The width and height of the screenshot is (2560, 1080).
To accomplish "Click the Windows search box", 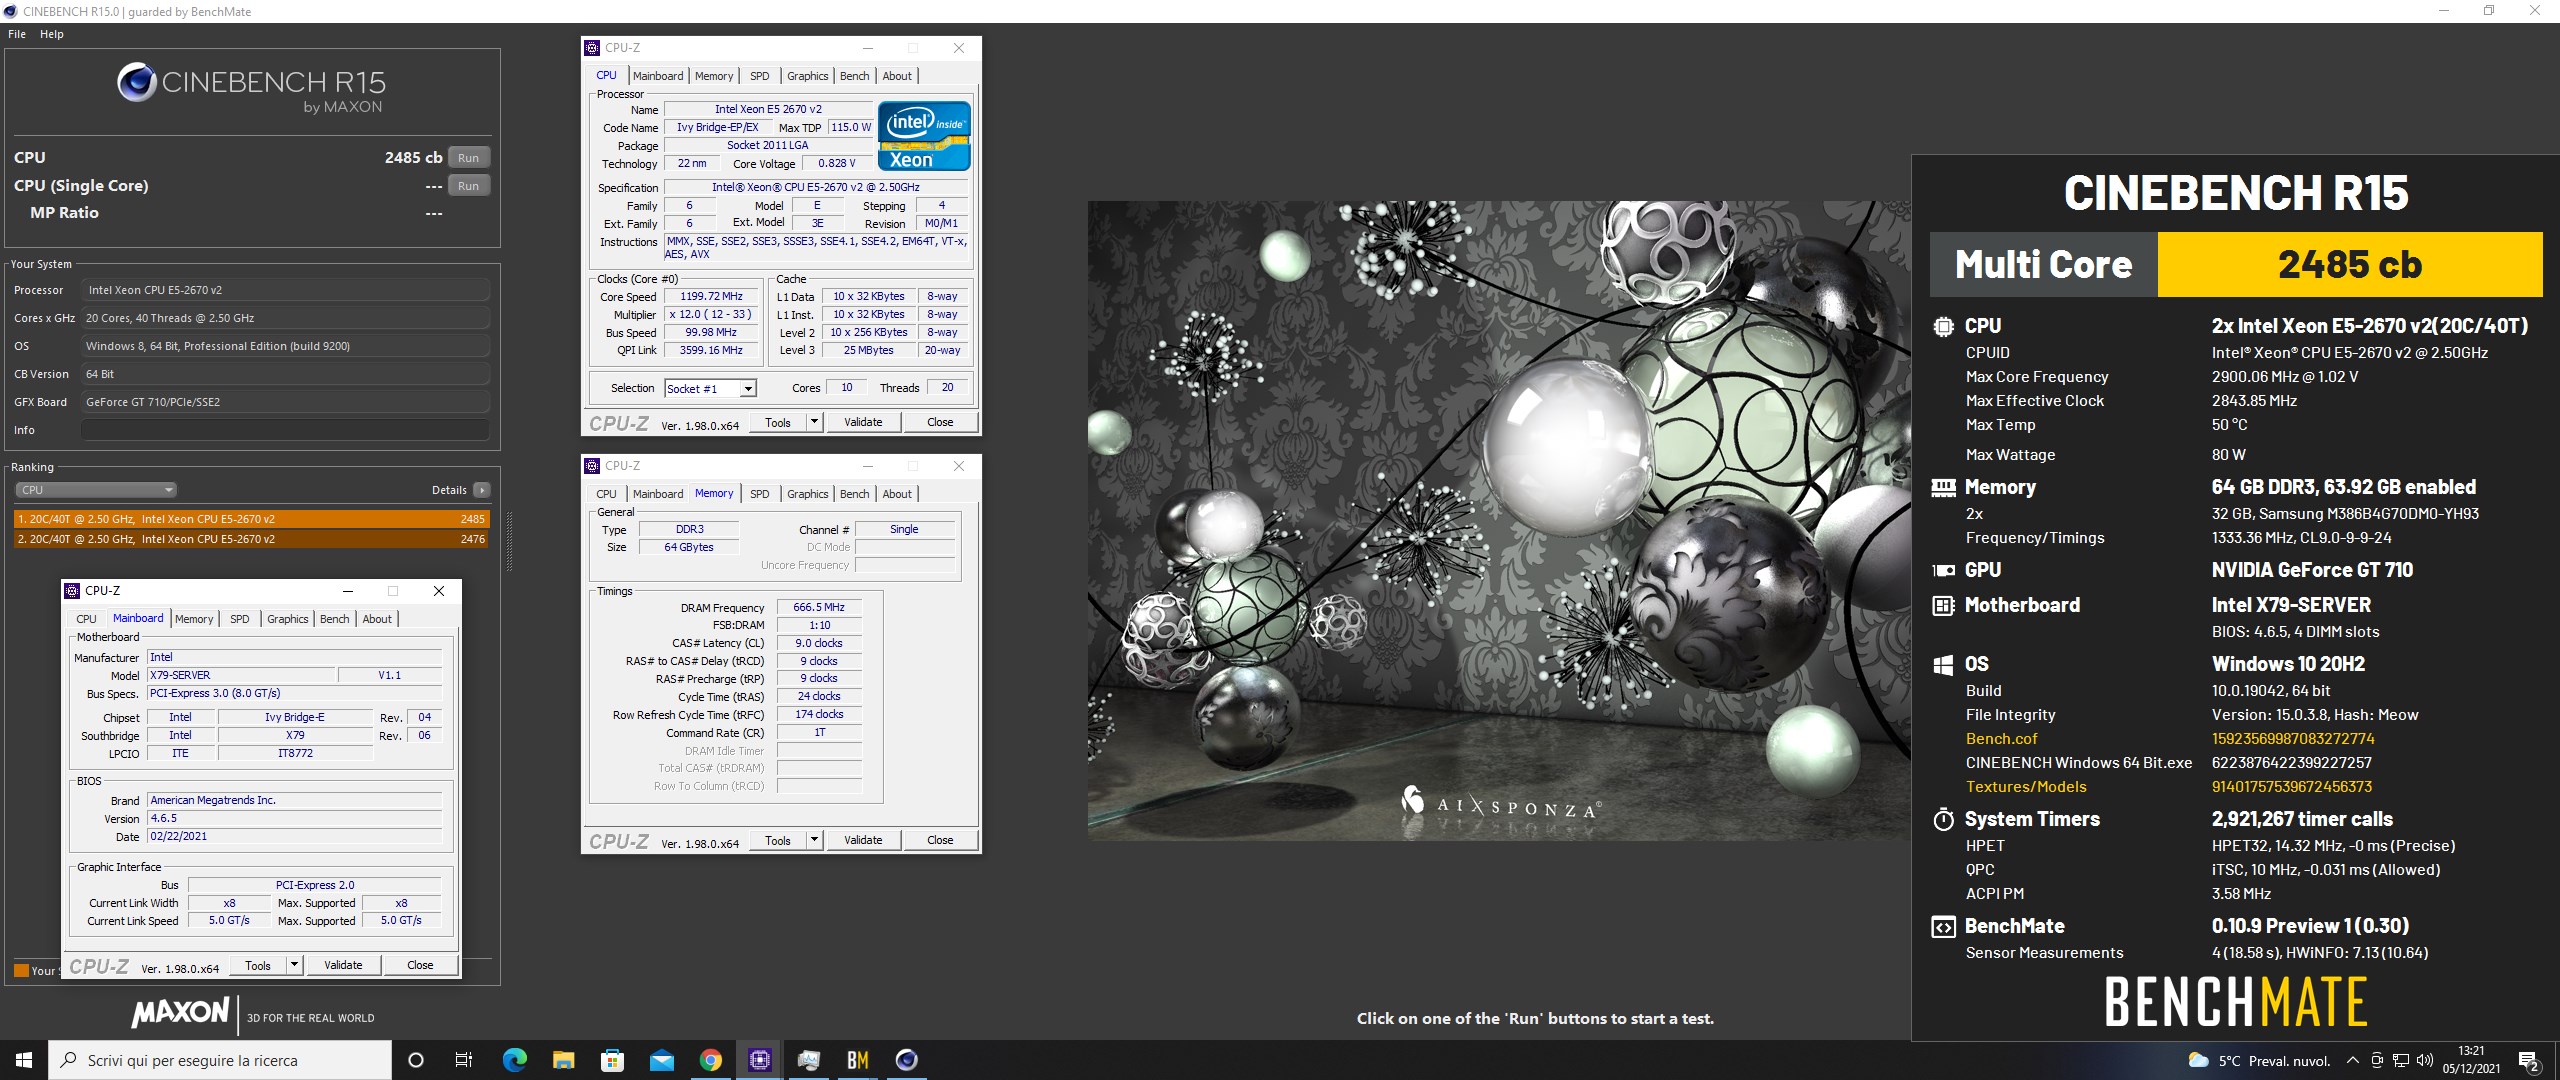I will pos(220,1060).
